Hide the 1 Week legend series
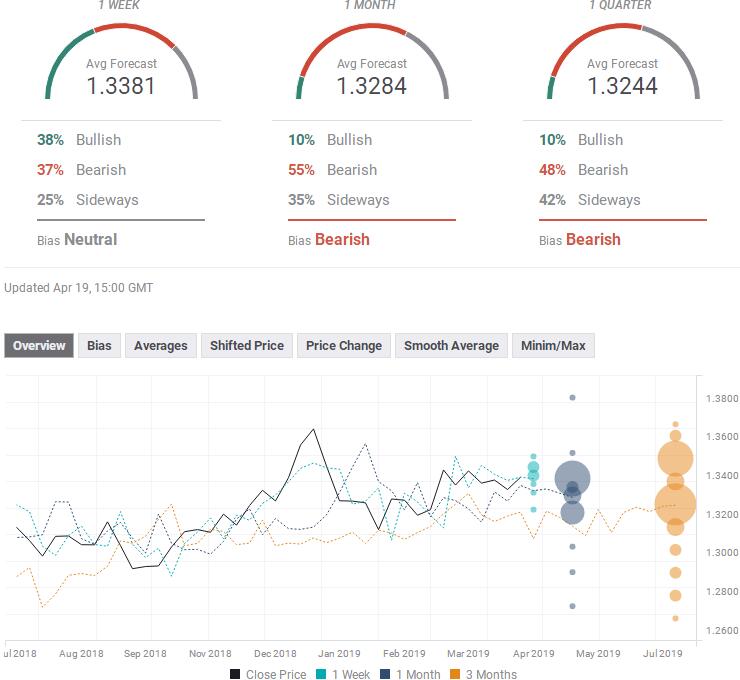Viewport: 740px width, 680px height. [x=343, y=674]
